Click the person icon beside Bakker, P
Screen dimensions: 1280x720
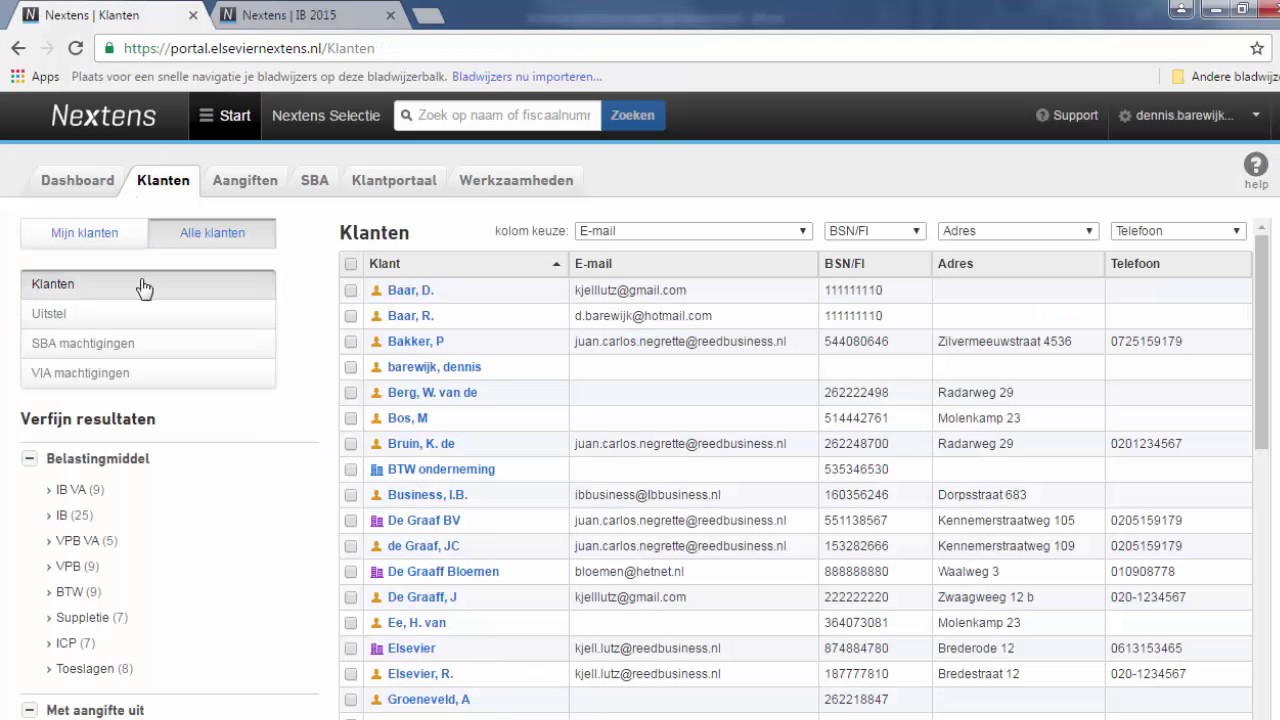[x=377, y=341]
